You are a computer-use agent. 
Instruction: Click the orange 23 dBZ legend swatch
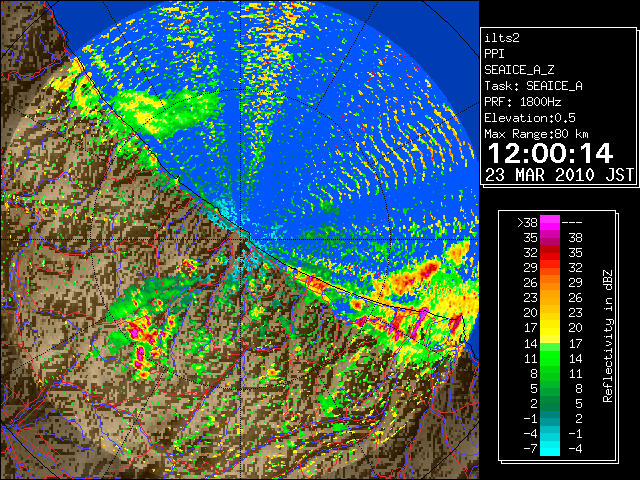coord(550,298)
